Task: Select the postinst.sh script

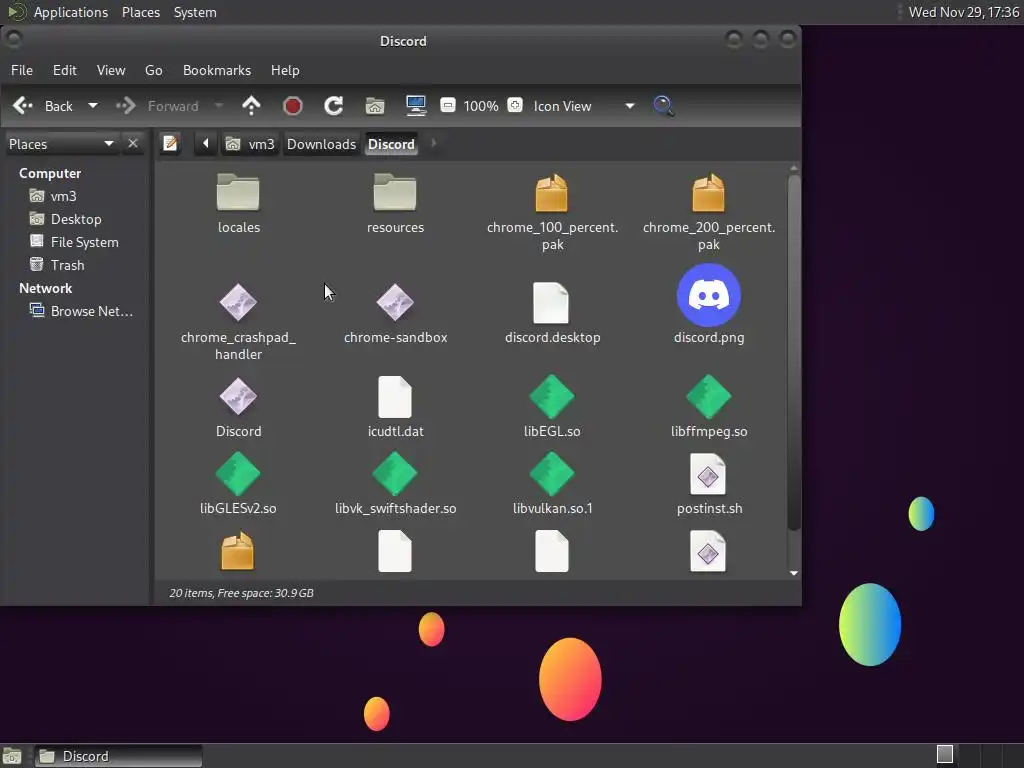Action: coord(709,484)
